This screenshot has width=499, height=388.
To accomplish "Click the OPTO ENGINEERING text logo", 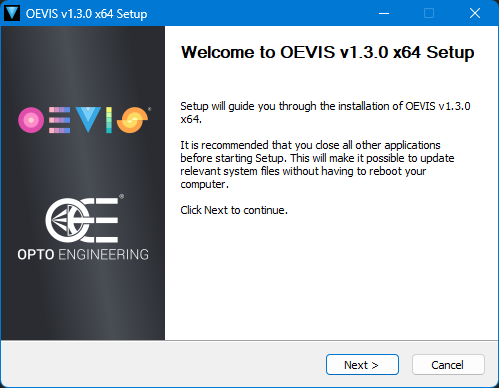I will click(x=83, y=254).
